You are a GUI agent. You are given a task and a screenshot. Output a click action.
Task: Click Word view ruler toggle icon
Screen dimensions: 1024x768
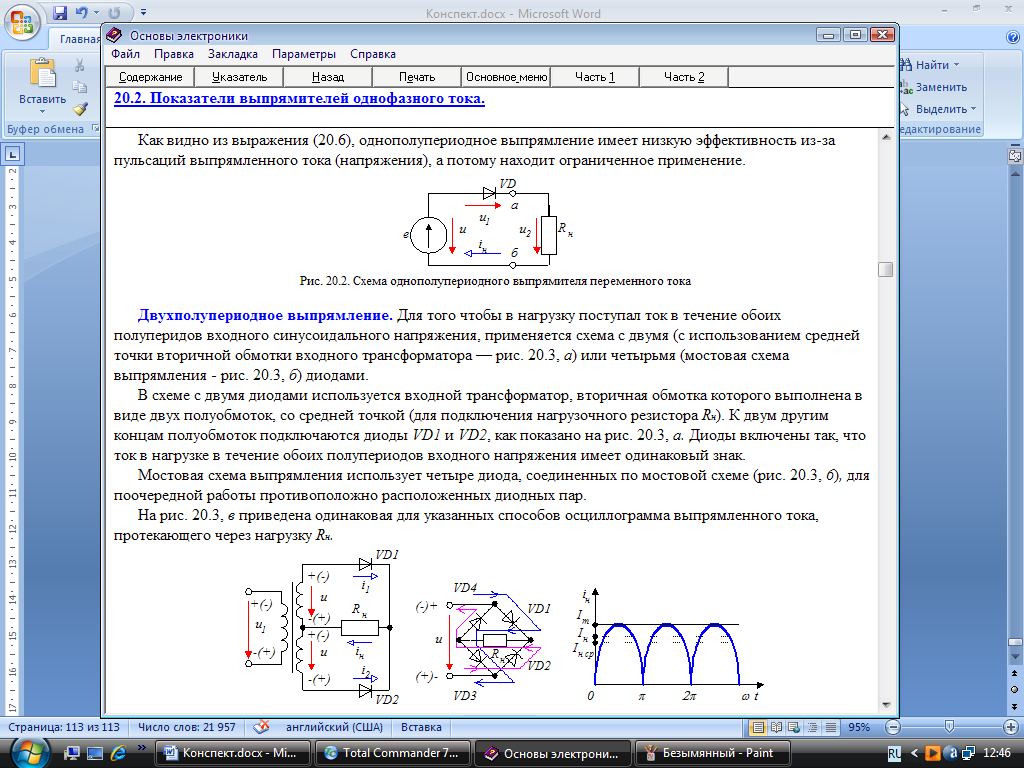pyautogui.click(x=1015, y=155)
